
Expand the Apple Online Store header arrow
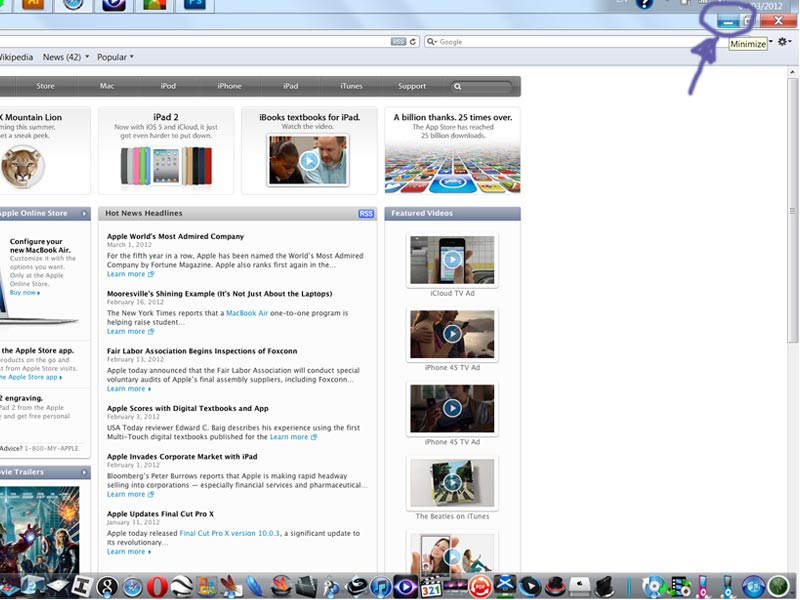coord(84,214)
